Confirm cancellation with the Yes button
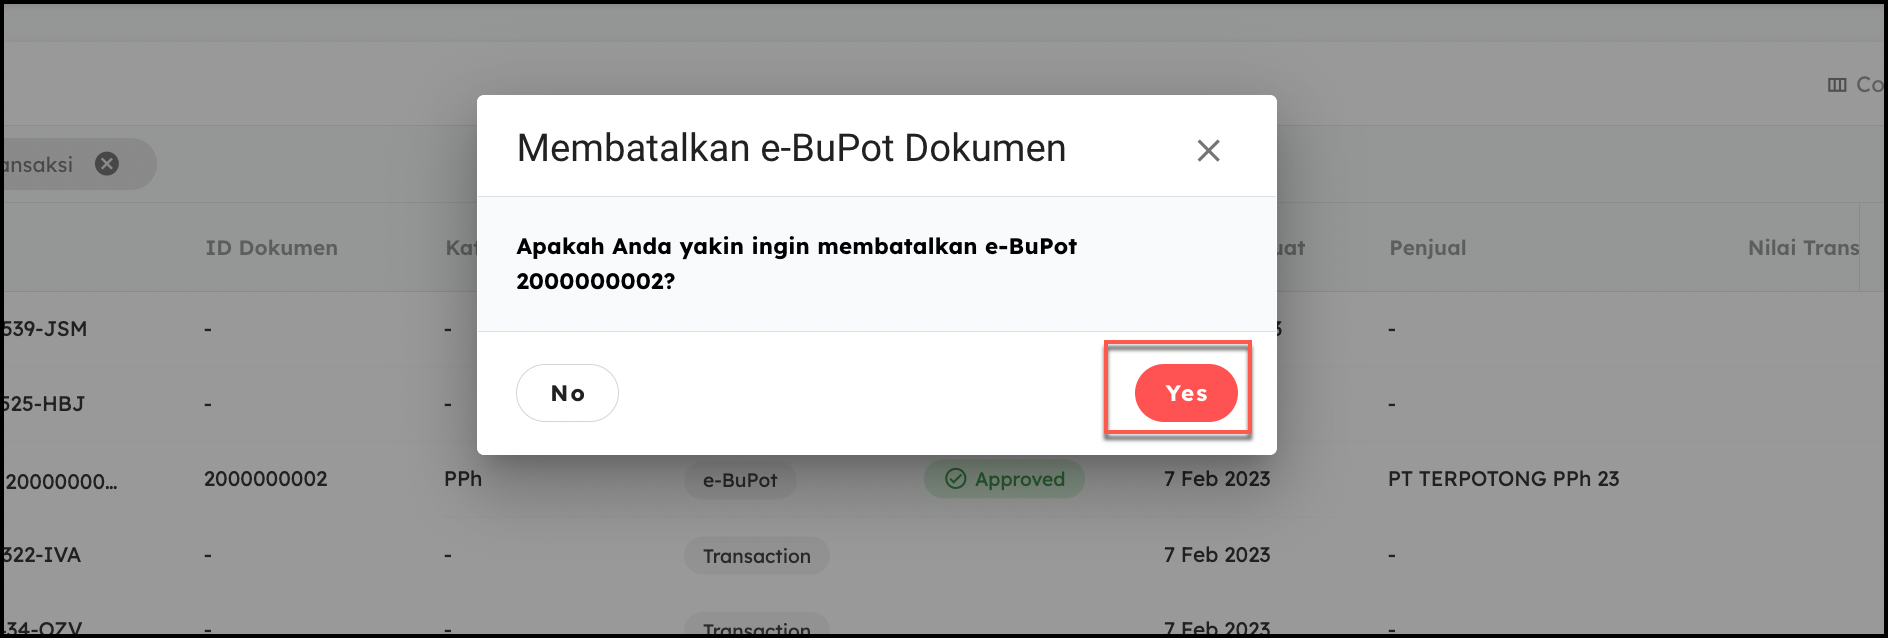 pos(1186,393)
